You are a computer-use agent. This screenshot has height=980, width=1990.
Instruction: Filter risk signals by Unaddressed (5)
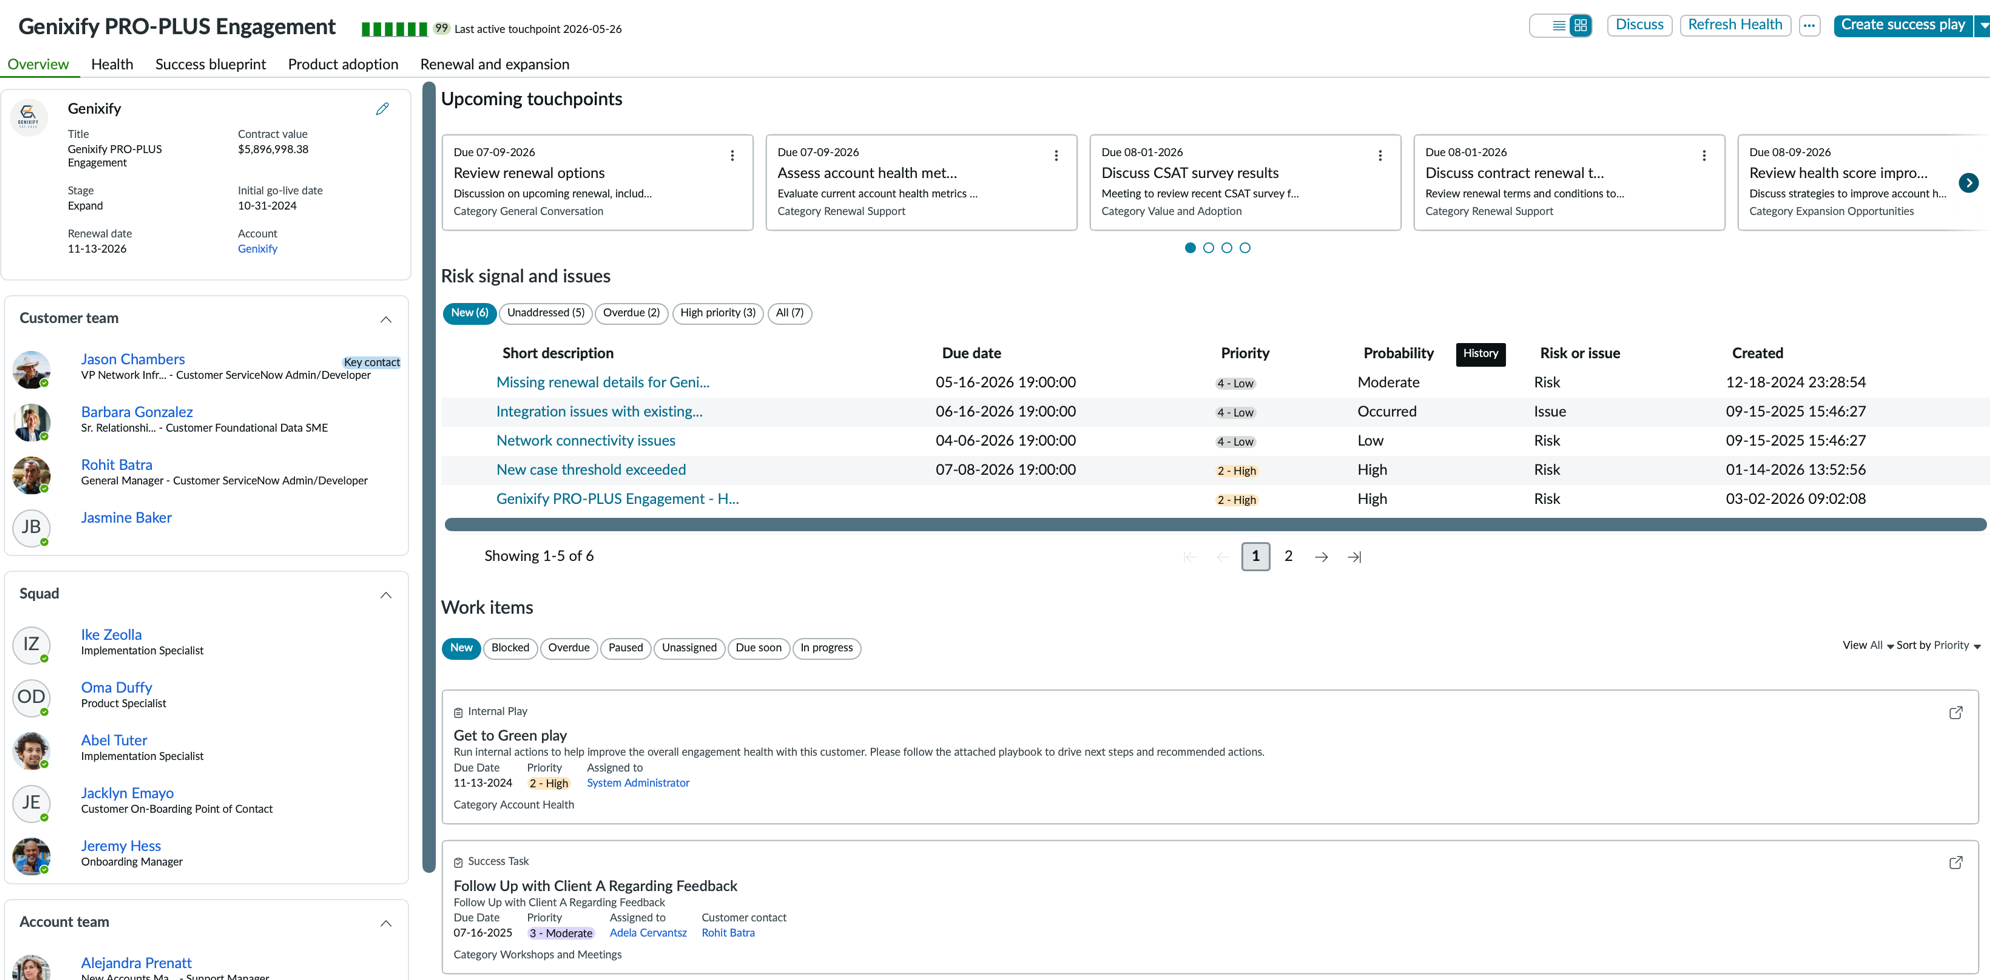click(x=545, y=314)
